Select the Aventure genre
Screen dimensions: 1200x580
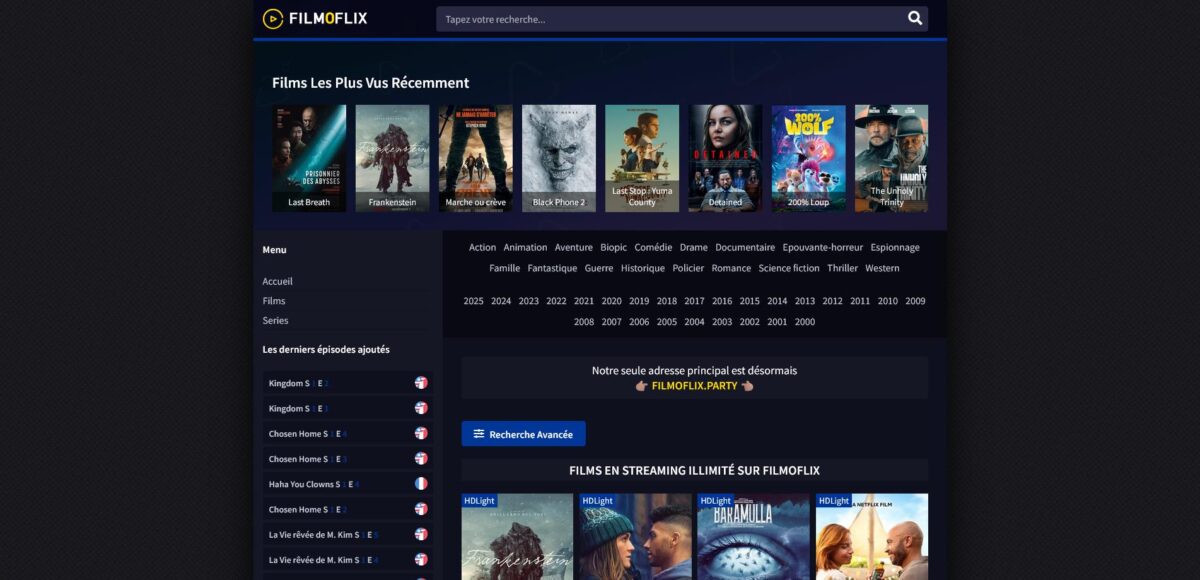coord(574,247)
